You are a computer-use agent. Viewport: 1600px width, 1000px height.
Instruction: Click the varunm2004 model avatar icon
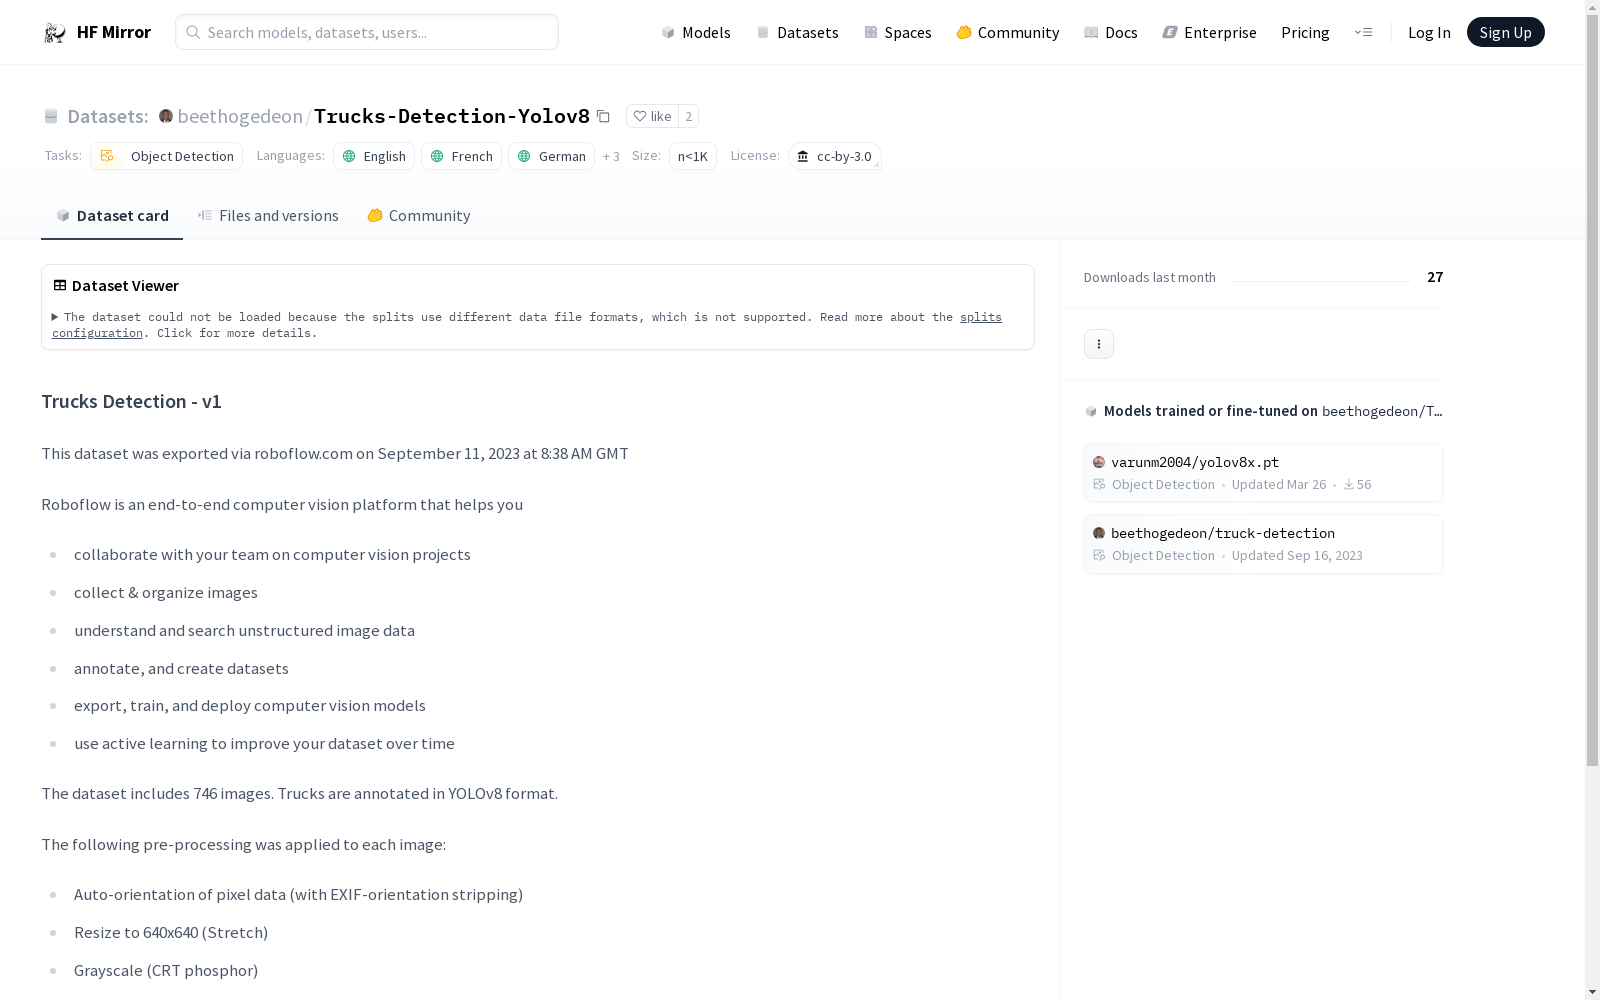pyautogui.click(x=1099, y=462)
